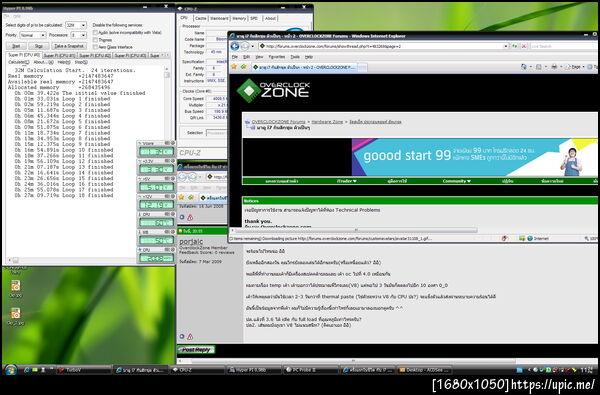Click IE Feeds toolbar icon

click(x=539, y=67)
